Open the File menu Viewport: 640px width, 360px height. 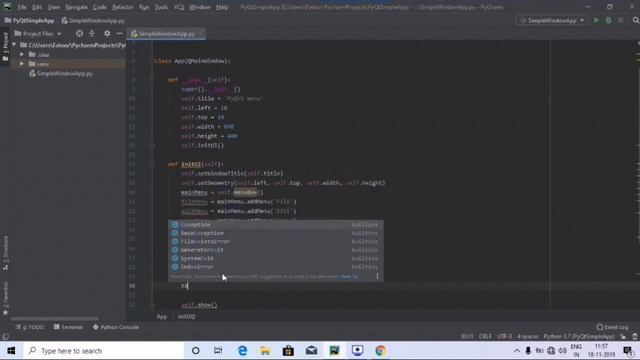(22, 7)
